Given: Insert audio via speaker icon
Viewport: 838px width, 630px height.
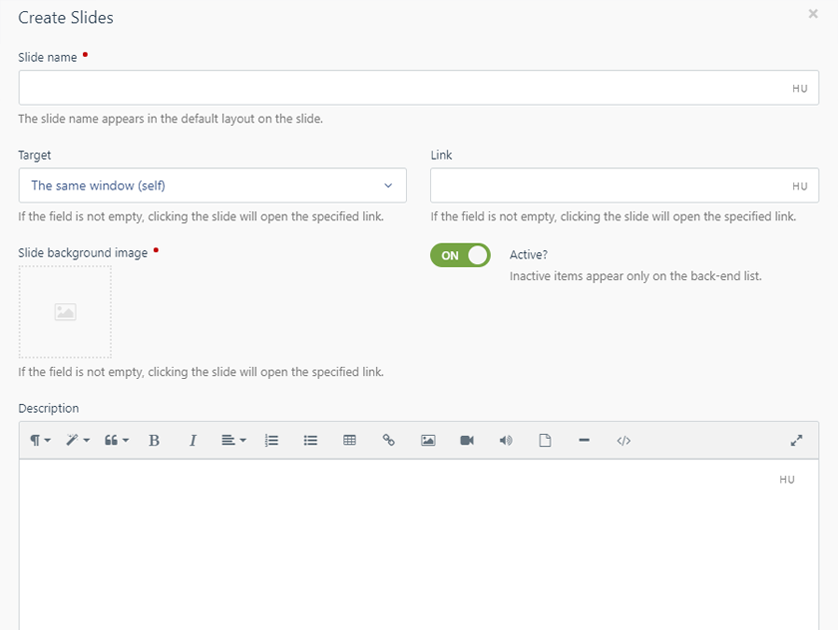Looking at the screenshot, I should (506, 440).
